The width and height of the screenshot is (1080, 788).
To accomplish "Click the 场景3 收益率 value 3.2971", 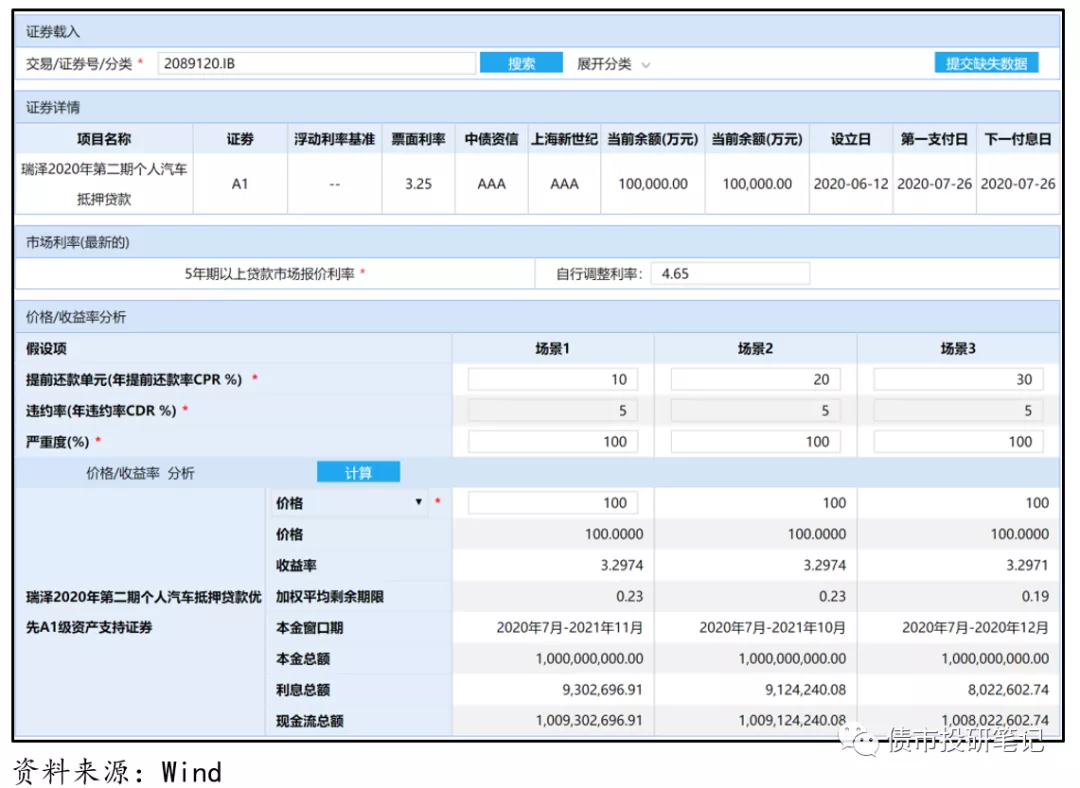I will point(1026,566).
